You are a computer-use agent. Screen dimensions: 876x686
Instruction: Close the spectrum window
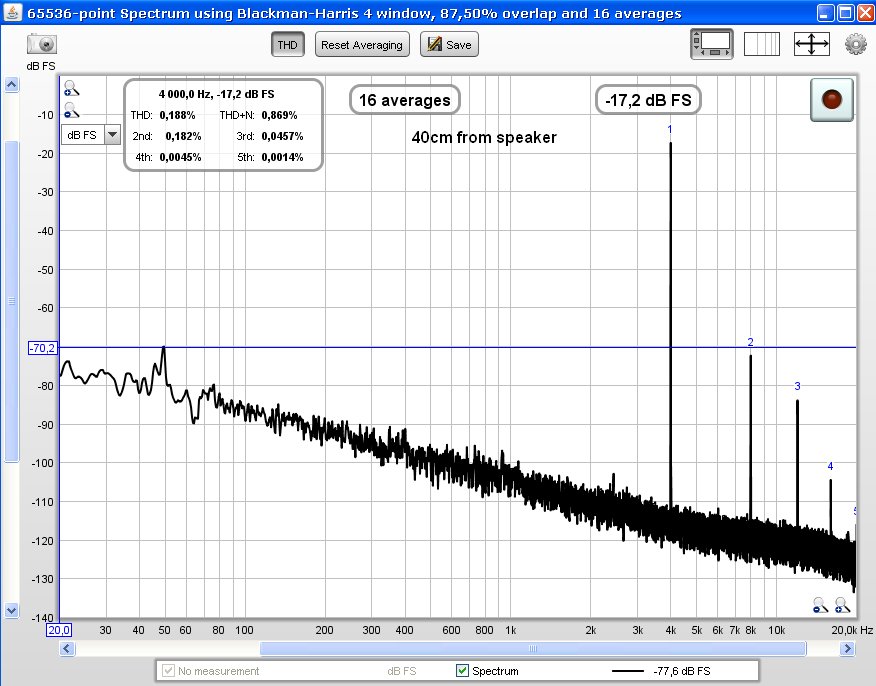tap(867, 13)
